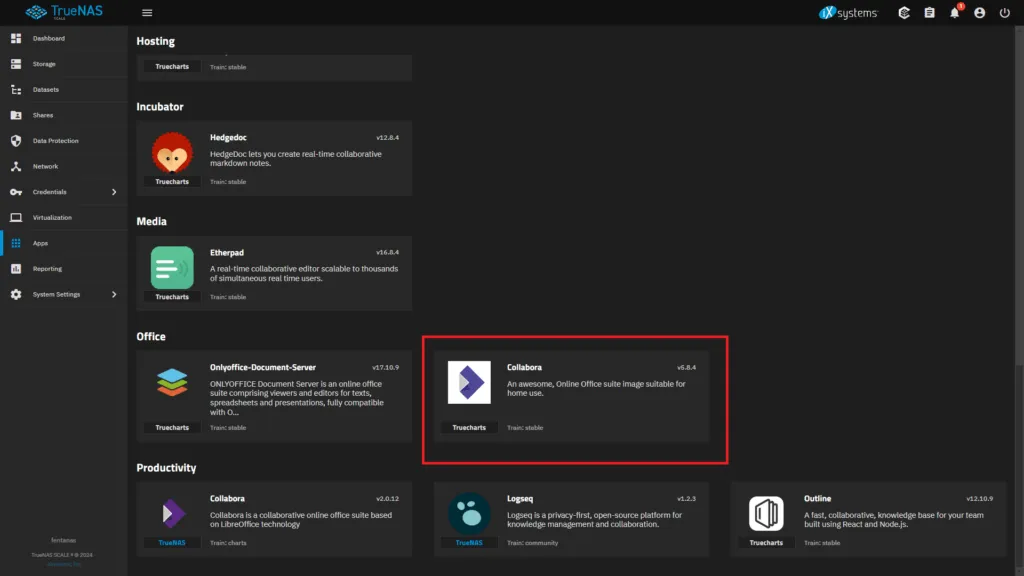This screenshot has height=576, width=1024.
Task: Open the iXsystems task manager clipboard icon
Action: (928, 13)
